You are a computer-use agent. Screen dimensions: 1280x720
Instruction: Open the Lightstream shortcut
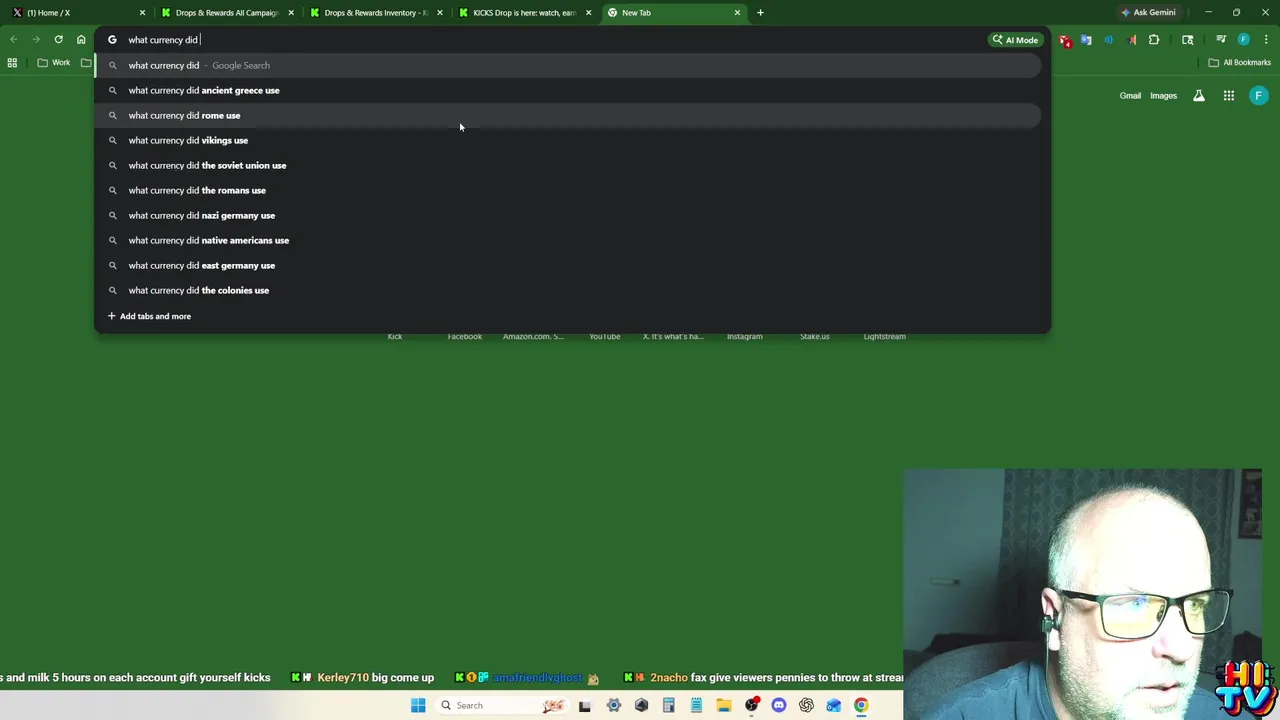tap(884, 336)
